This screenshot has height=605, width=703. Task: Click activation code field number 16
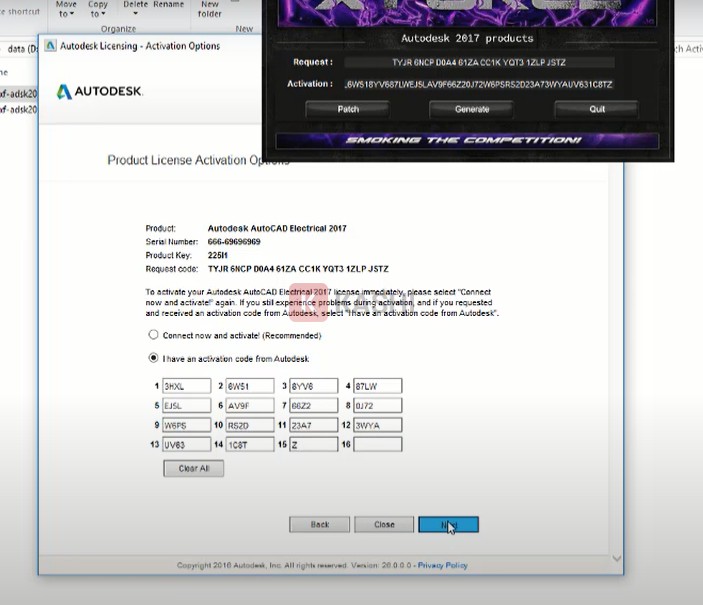point(377,444)
